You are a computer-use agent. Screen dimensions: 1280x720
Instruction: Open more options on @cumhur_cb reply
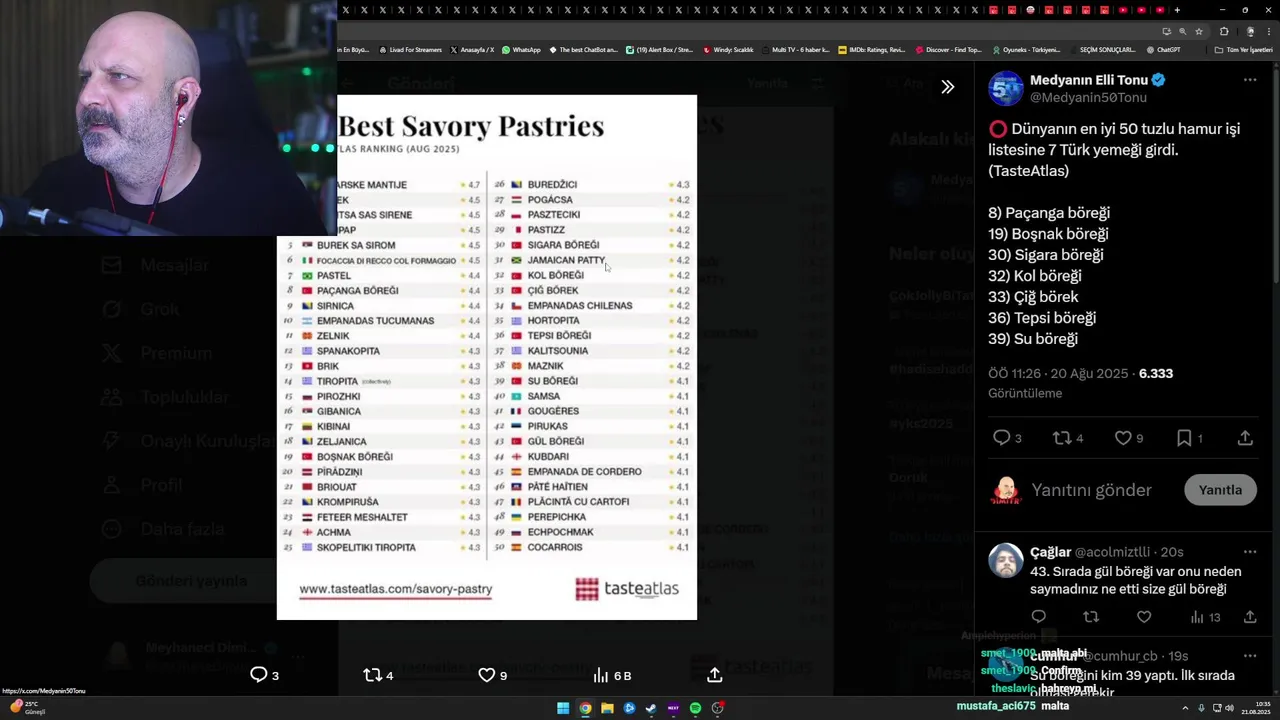click(1250, 656)
